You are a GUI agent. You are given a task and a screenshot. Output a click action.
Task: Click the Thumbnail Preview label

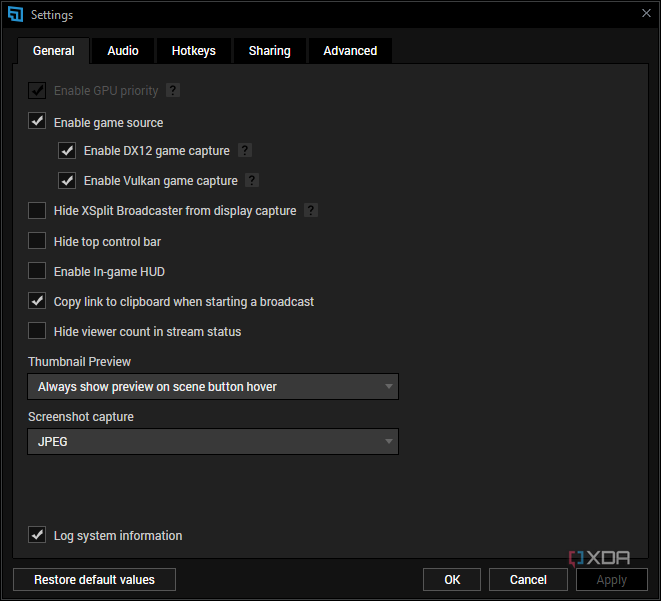point(79,362)
